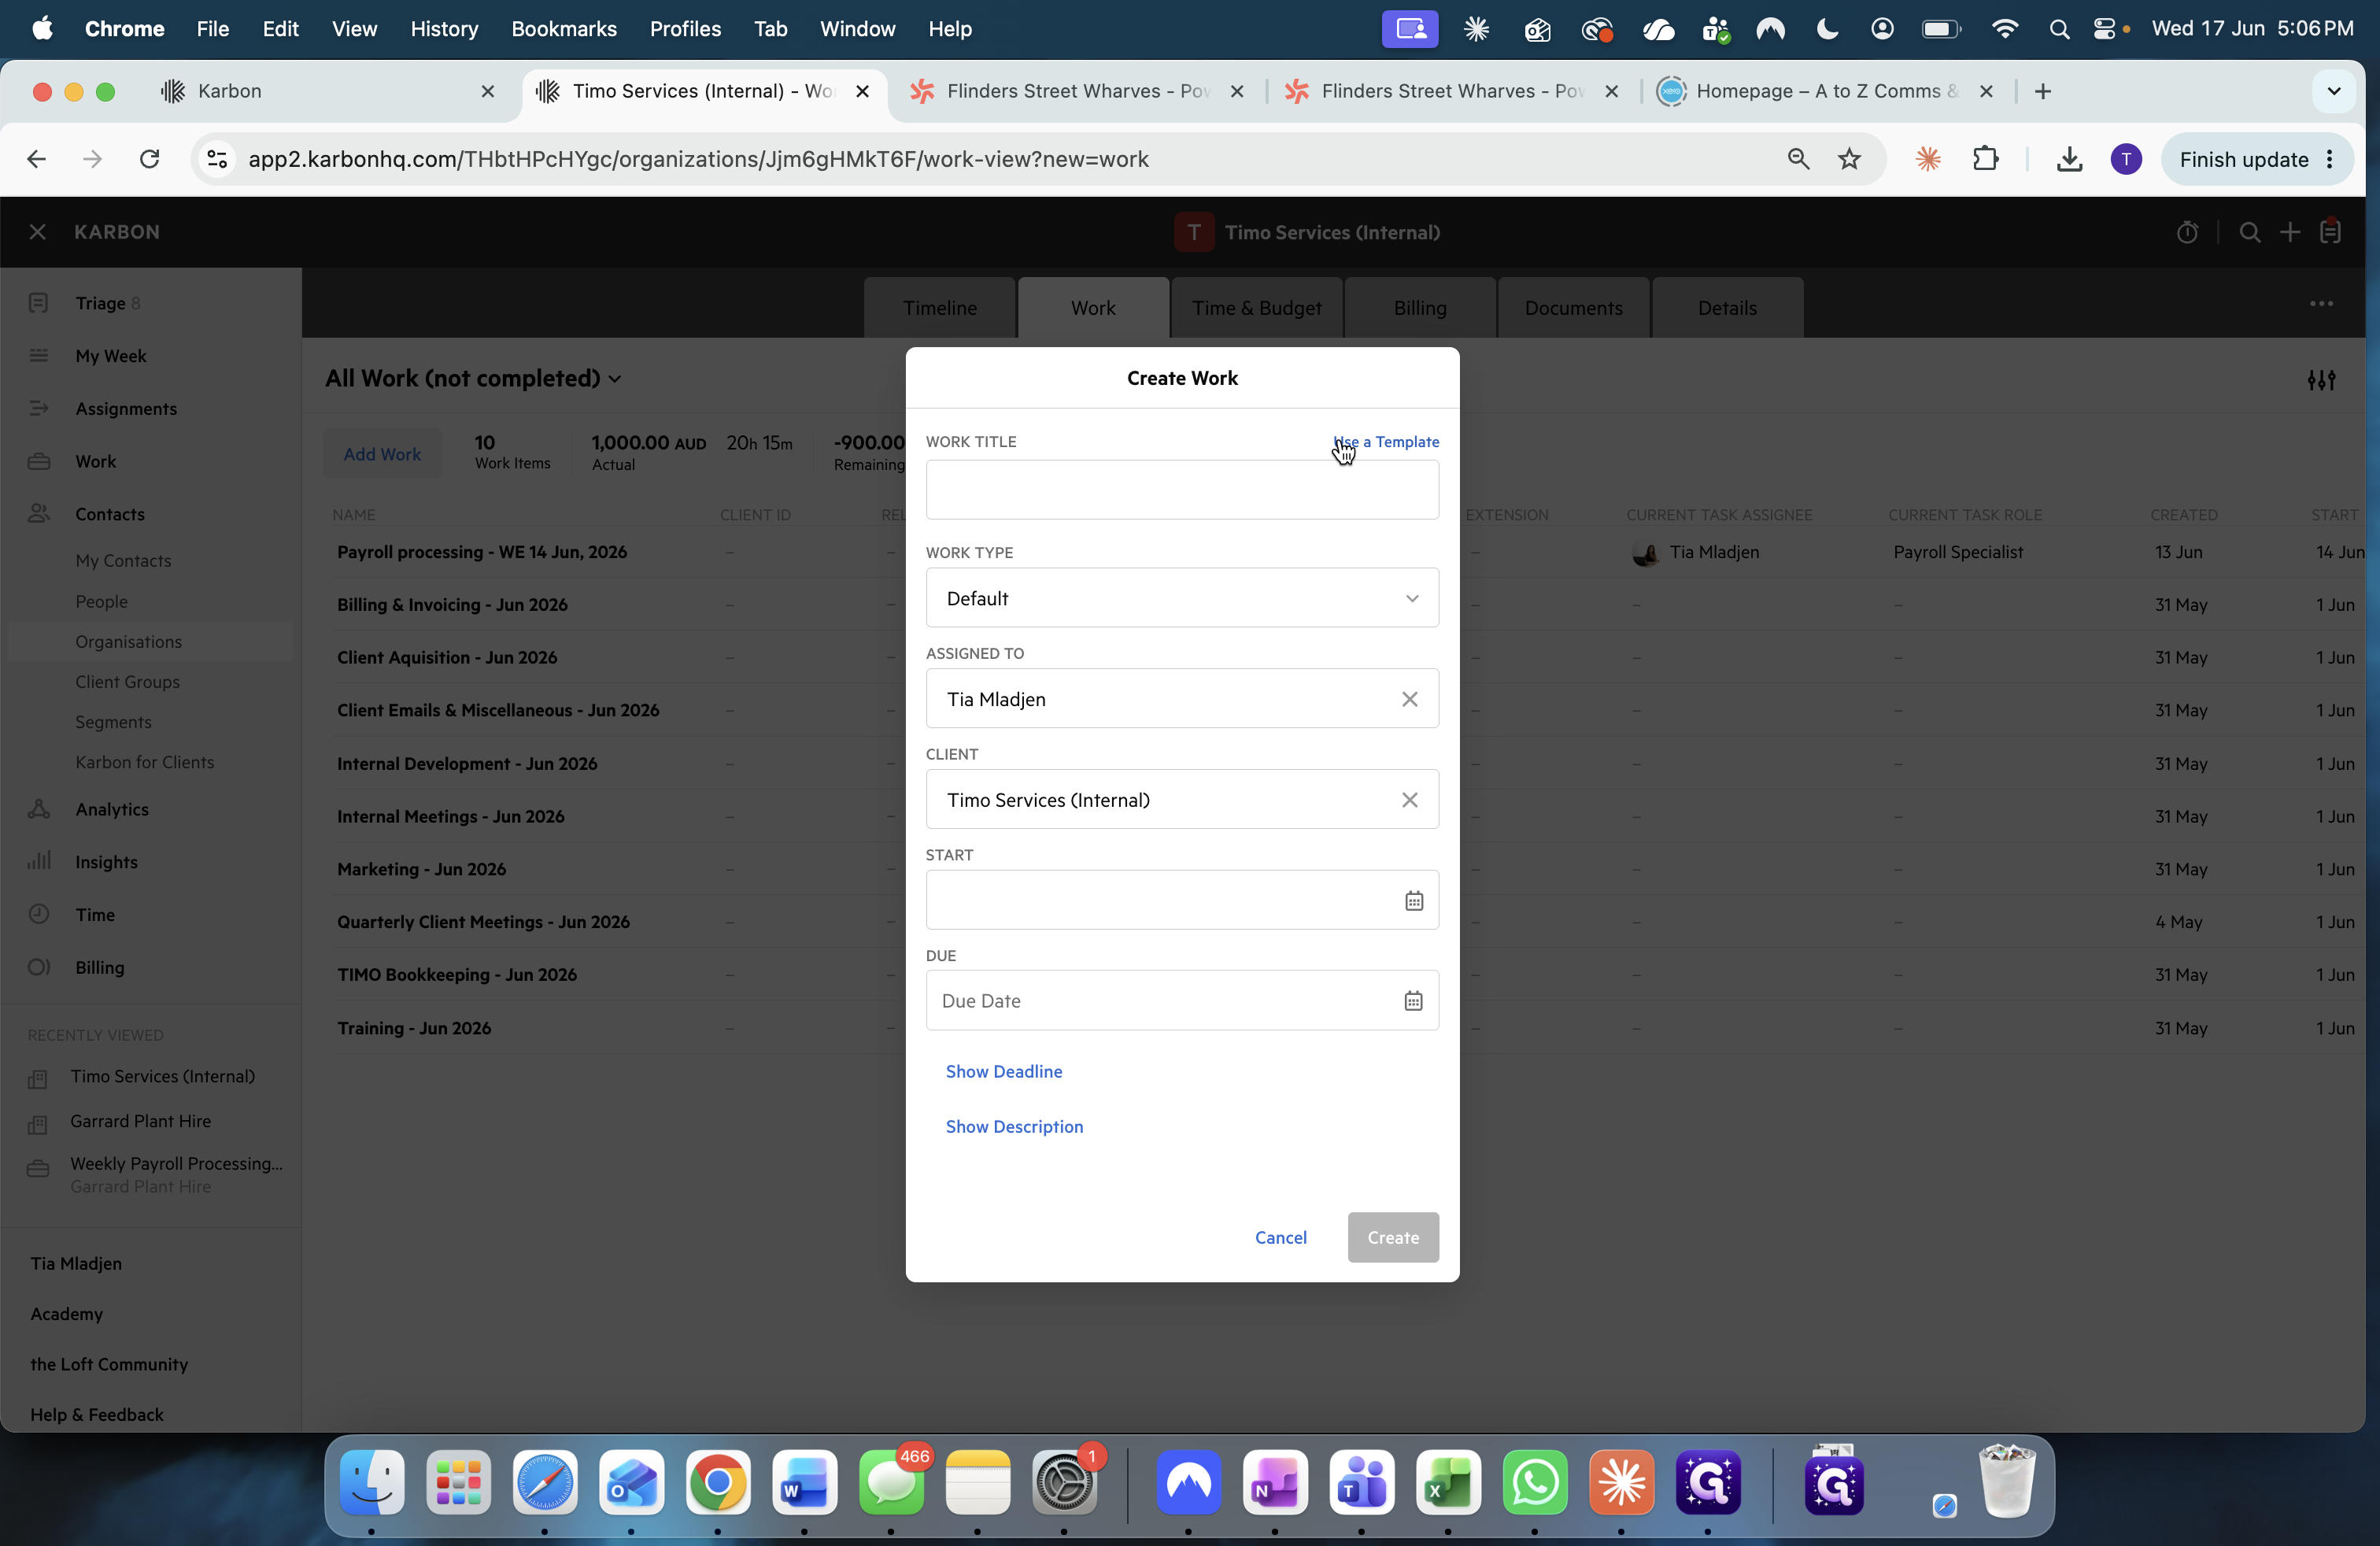Screen dimensions: 2380x1546
Task: Switch to the Details tab
Action: click(x=1727, y=308)
